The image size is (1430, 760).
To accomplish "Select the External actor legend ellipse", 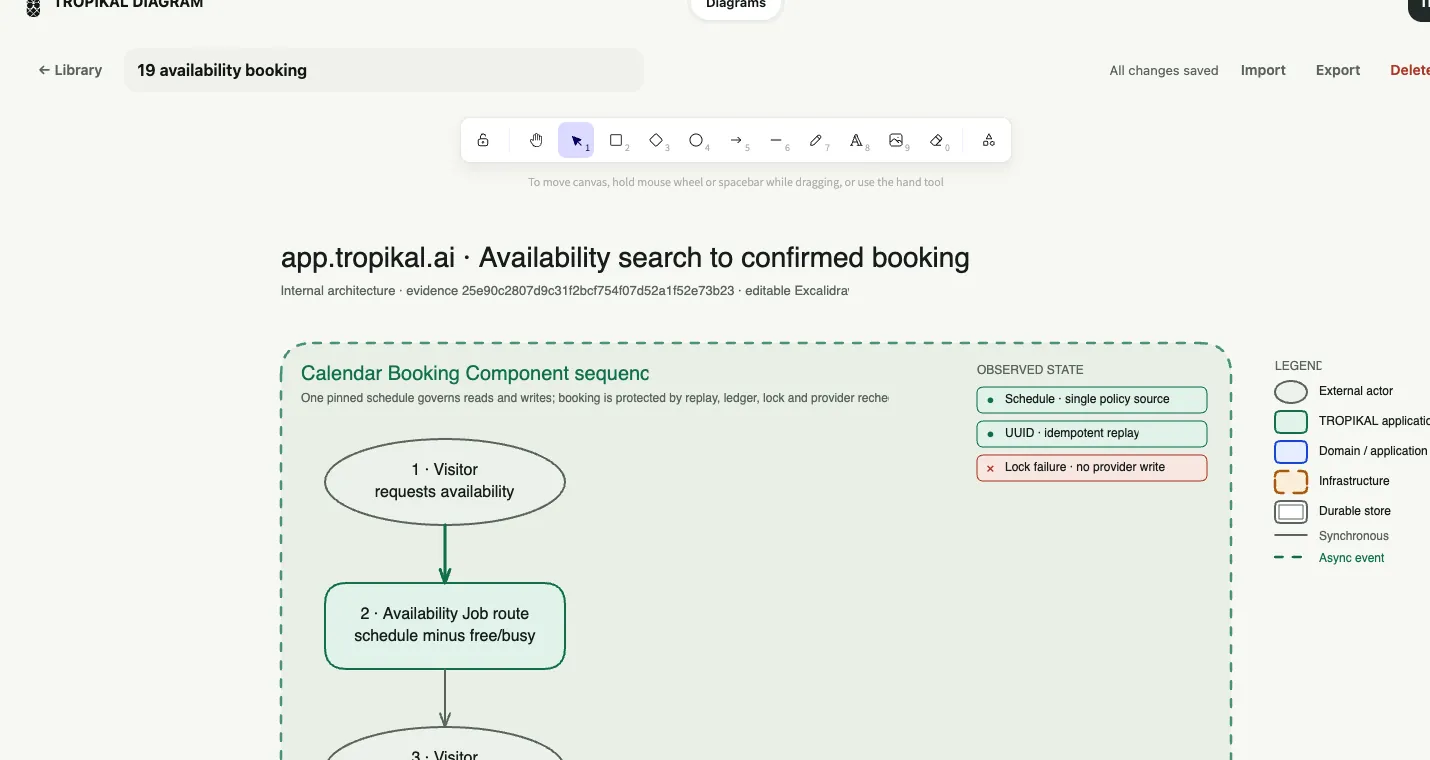I will click(1291, 391).
